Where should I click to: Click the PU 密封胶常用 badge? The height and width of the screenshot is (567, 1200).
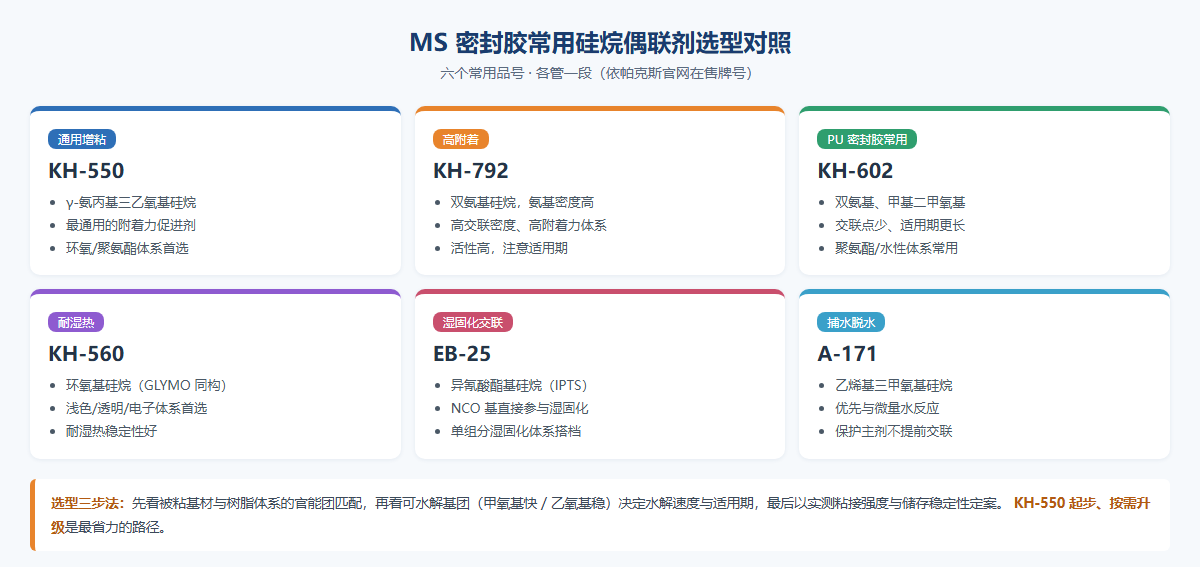[x=867, y=139]
